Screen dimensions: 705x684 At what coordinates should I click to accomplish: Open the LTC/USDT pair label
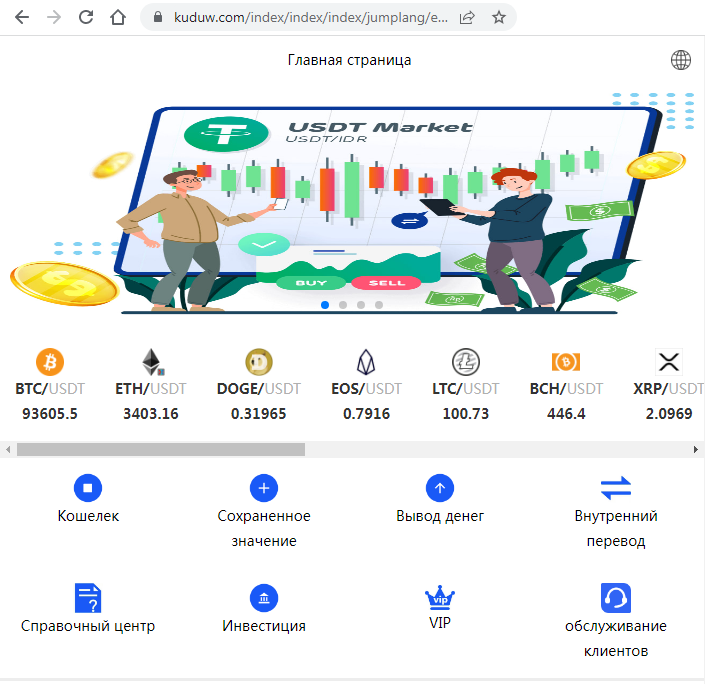click(x=466, y=389)
